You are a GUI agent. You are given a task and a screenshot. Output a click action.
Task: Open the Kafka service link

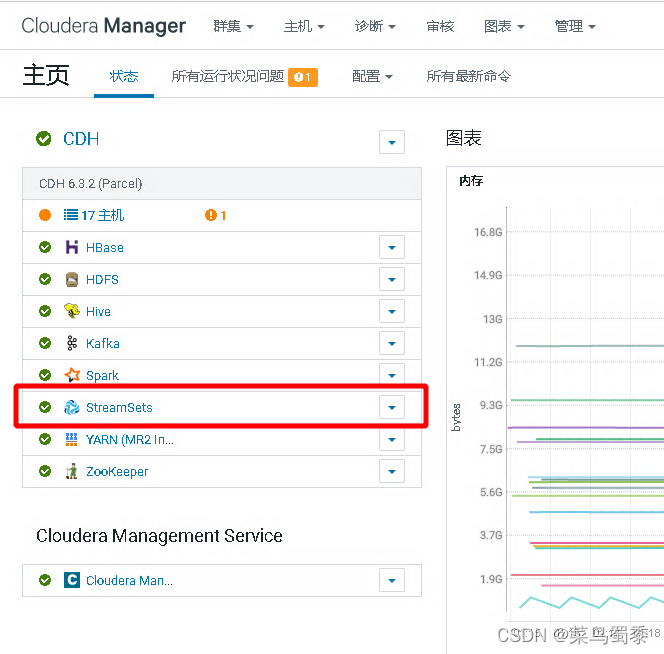102,344
